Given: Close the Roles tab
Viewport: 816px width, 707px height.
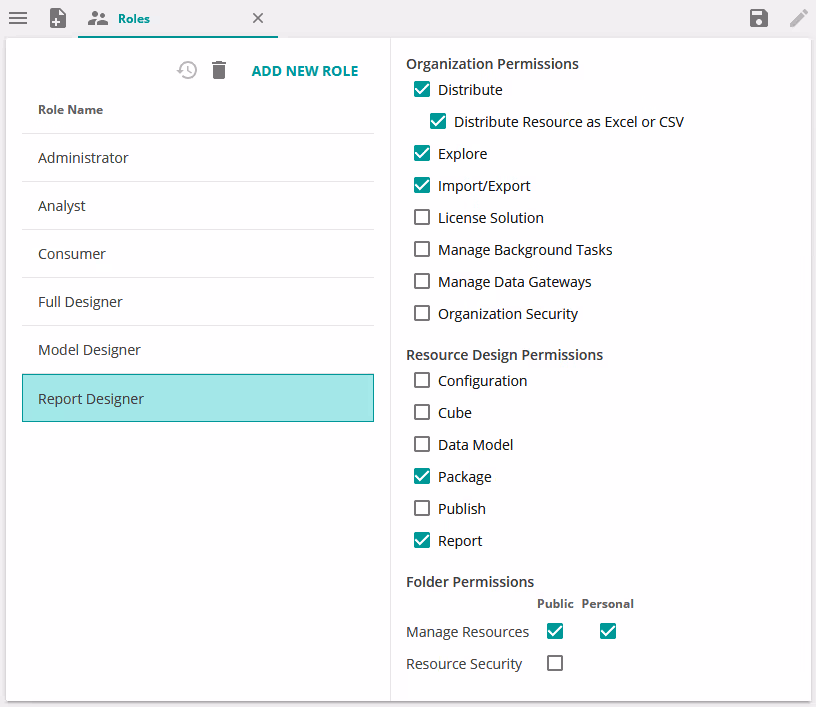Looking at the screenshot, I should click(x=257, y=18).
